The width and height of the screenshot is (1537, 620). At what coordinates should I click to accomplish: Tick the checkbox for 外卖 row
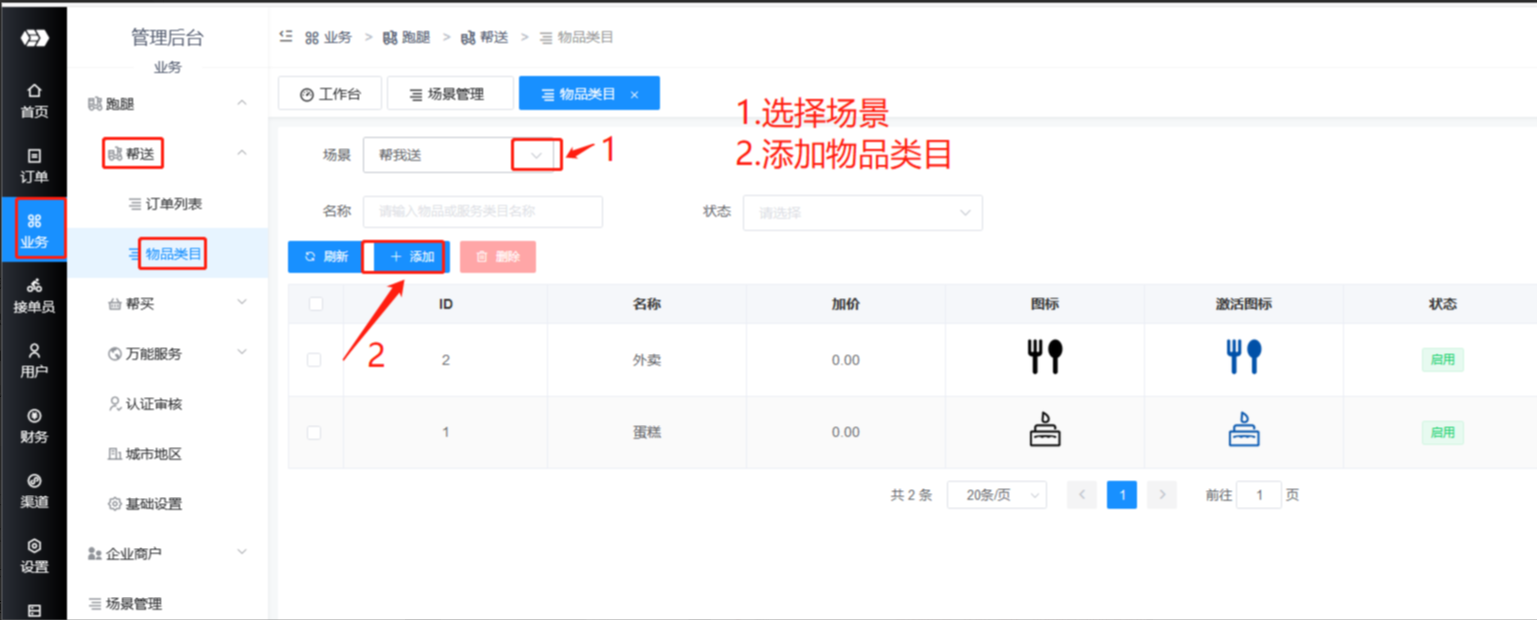pyautogui.click(x=314, y=360)
